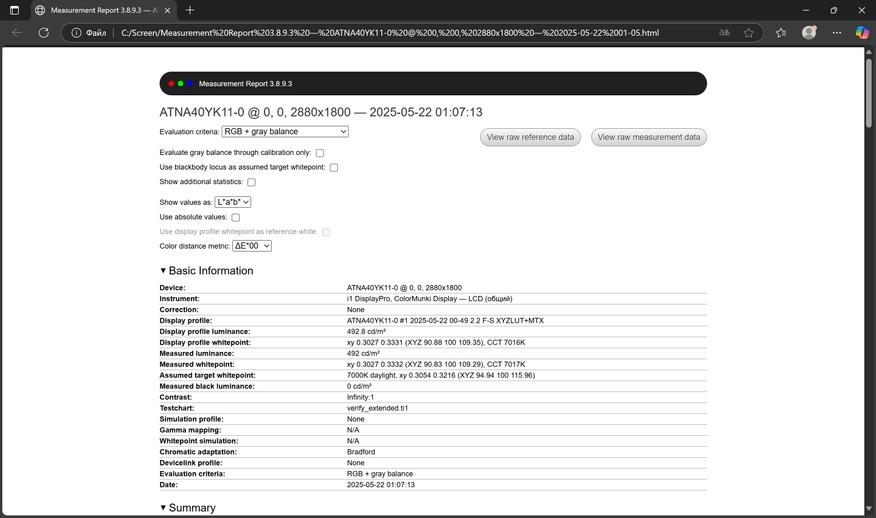Open the browser profile avatar
The height and width of the screenshot is (518, 876).
point(809,32)
